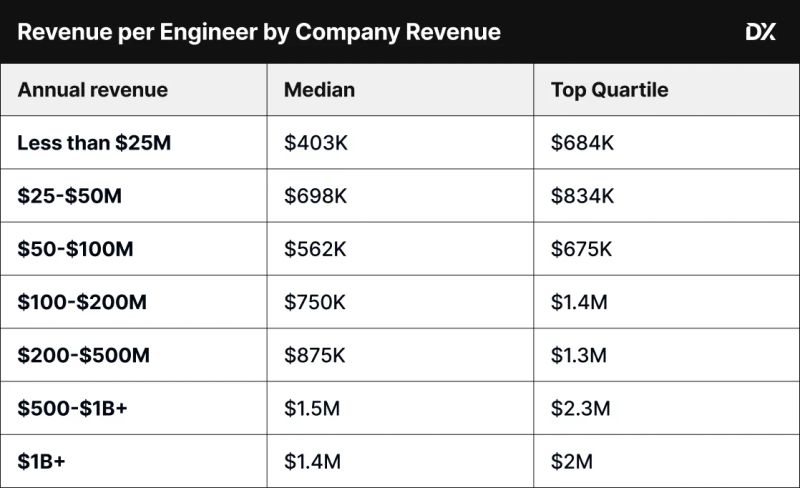
Task: Select the 'Median' column header
Action: [319, 90]
